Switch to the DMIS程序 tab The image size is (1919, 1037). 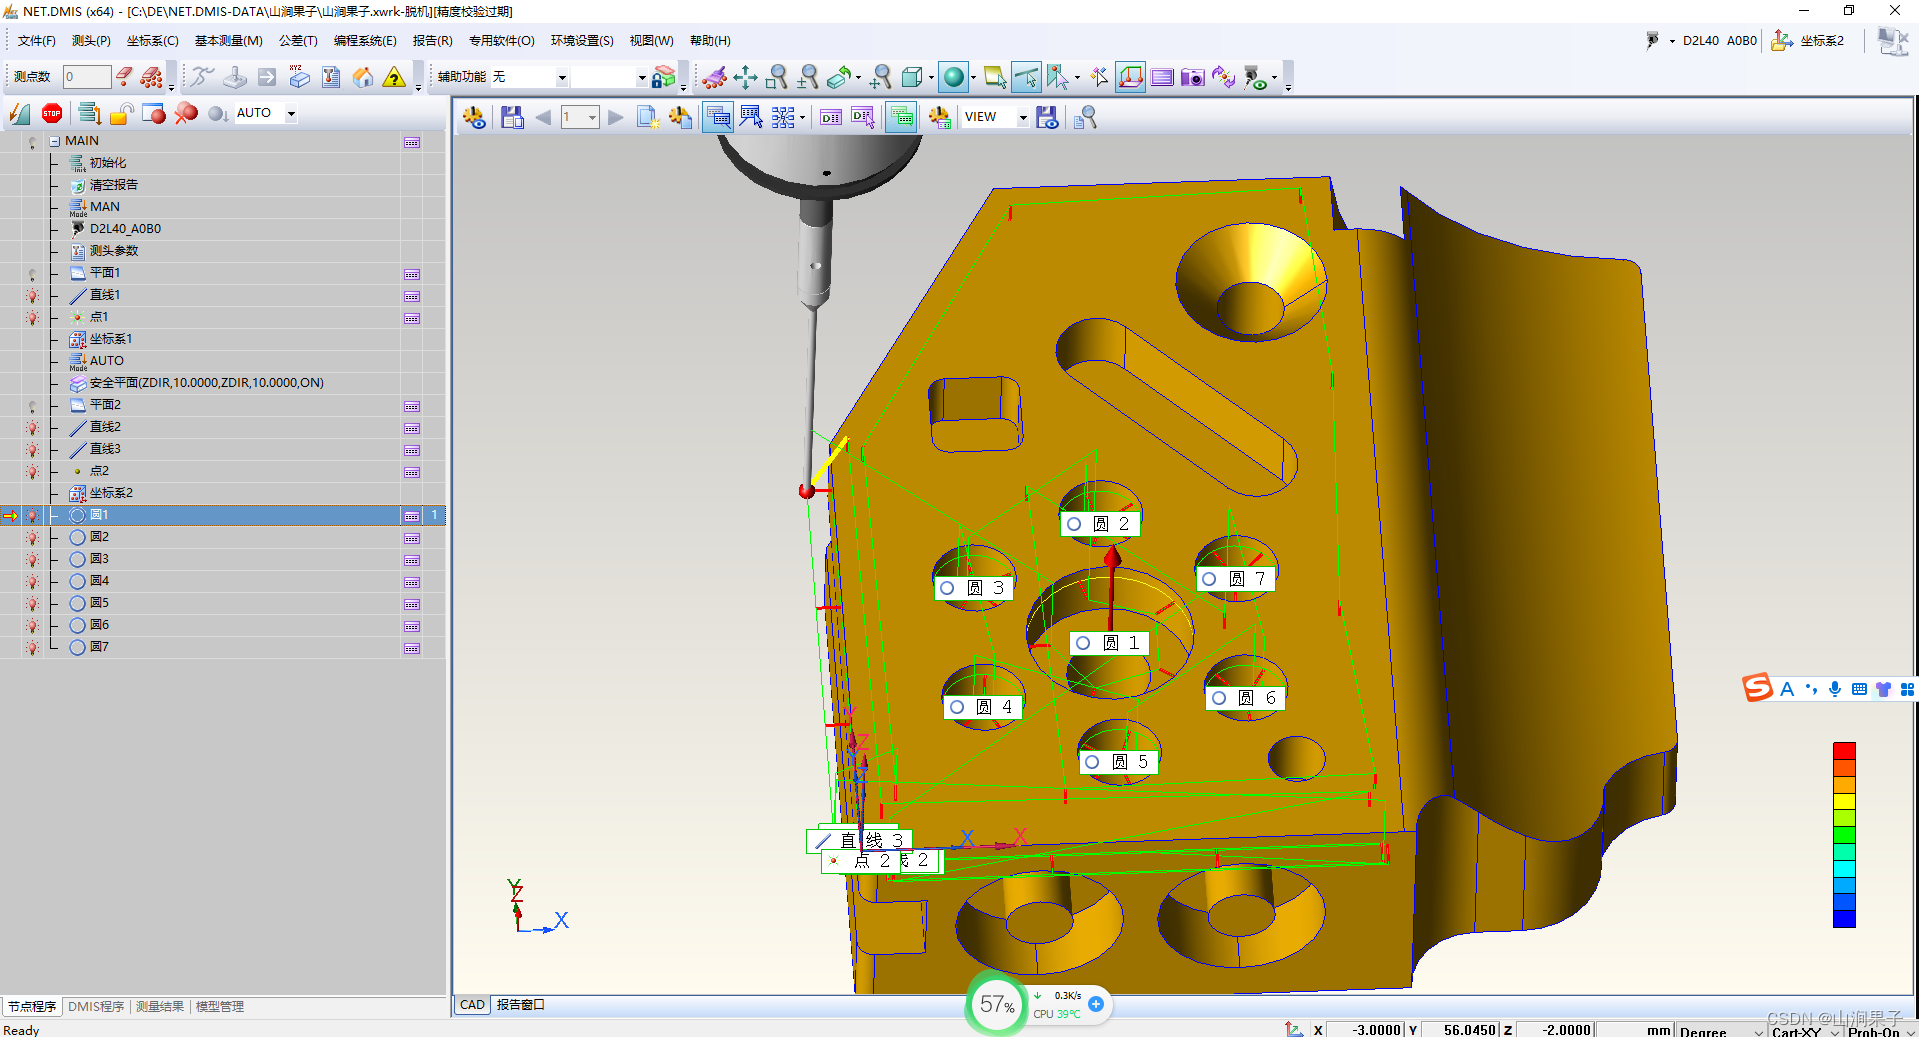pos(96,1006)
